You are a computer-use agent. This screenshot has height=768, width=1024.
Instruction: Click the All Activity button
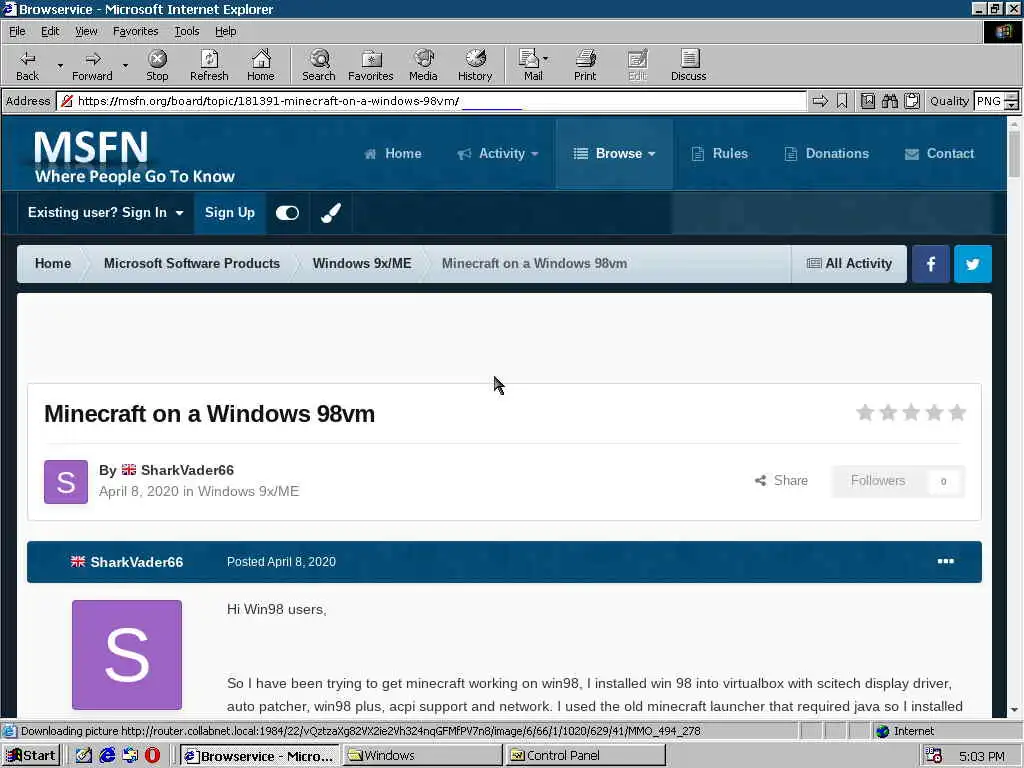pyautogui.click(x=849, y=264)
